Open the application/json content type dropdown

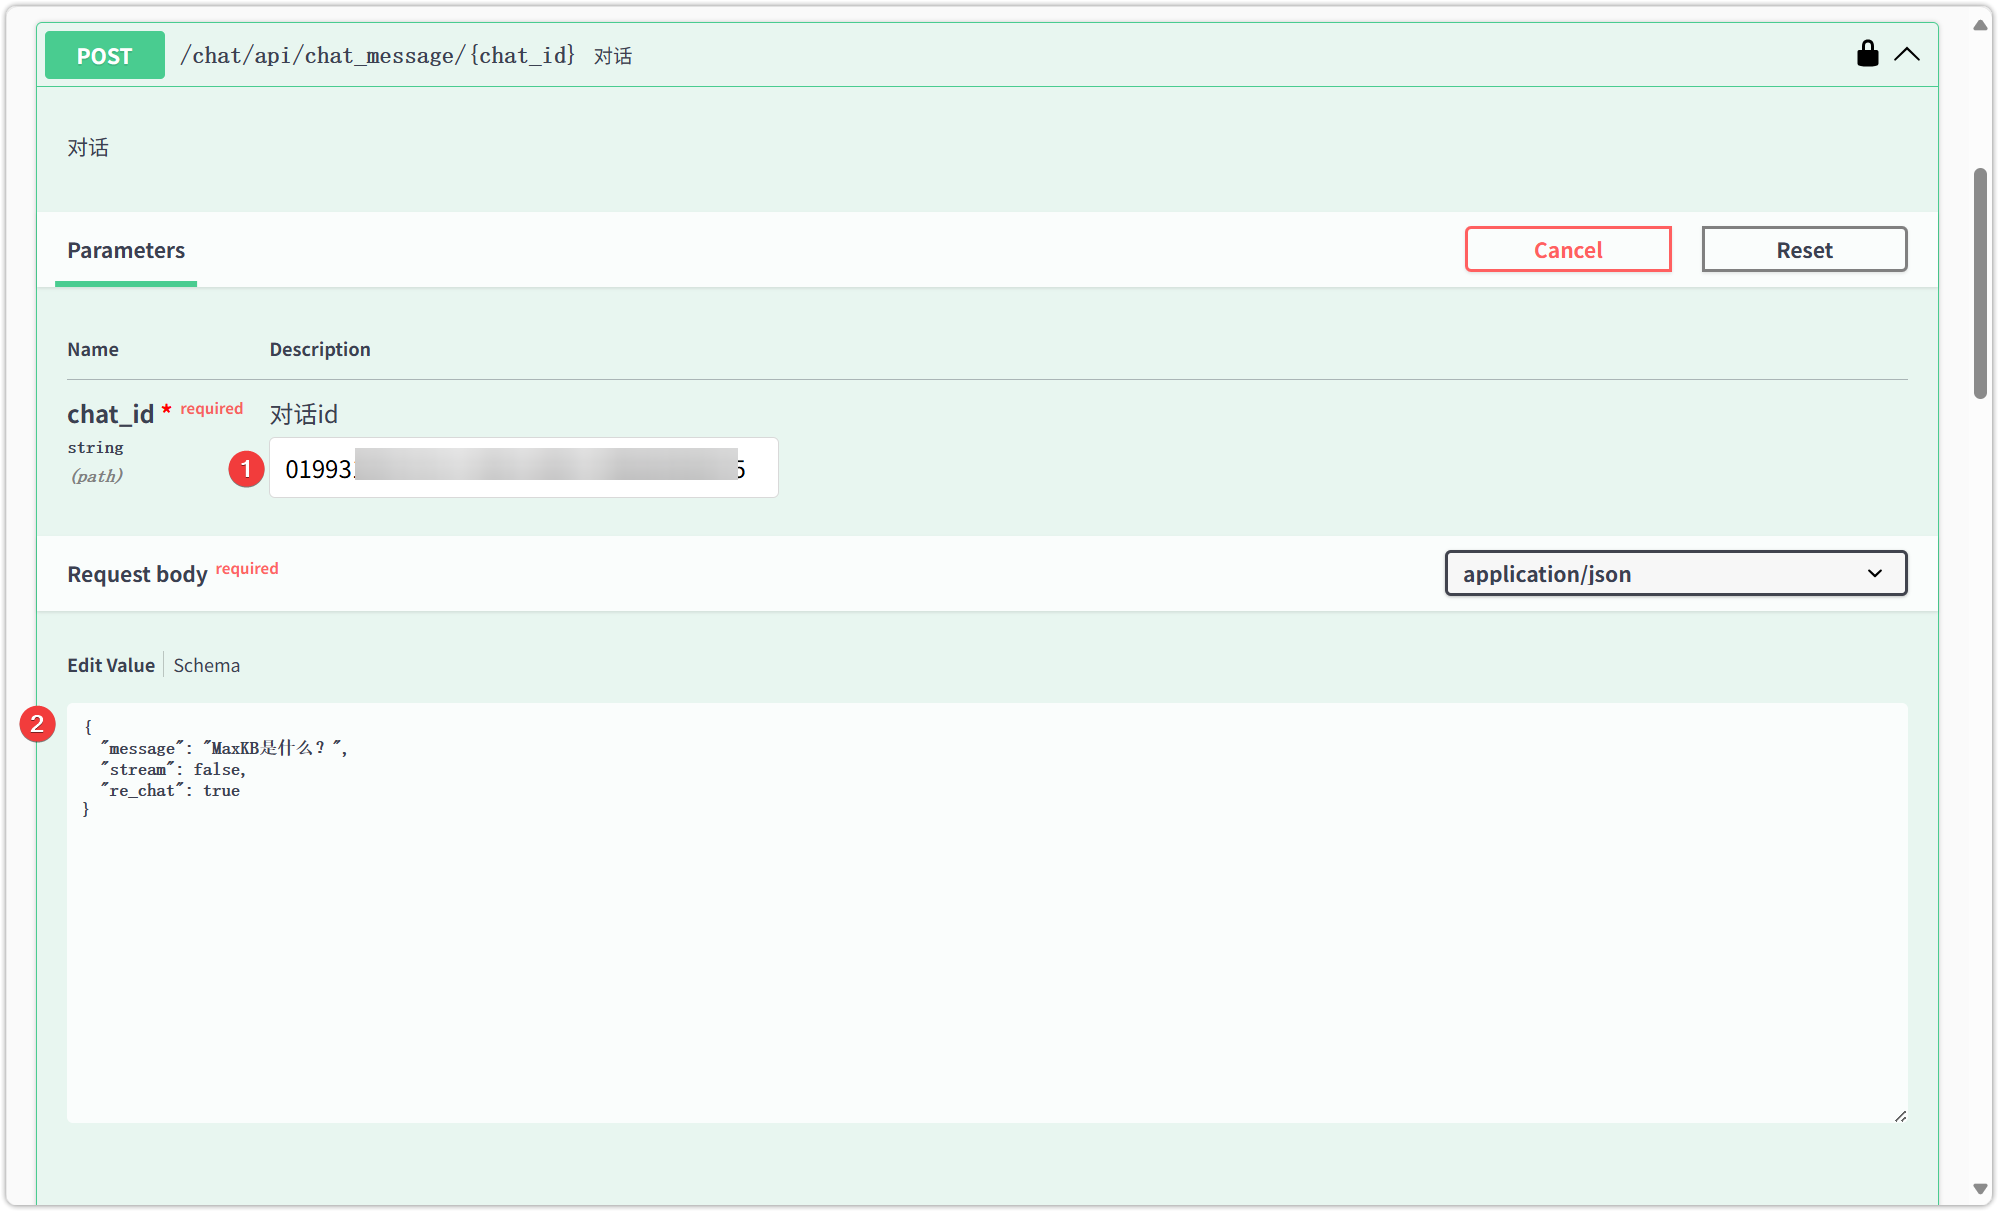[1675, 574]
